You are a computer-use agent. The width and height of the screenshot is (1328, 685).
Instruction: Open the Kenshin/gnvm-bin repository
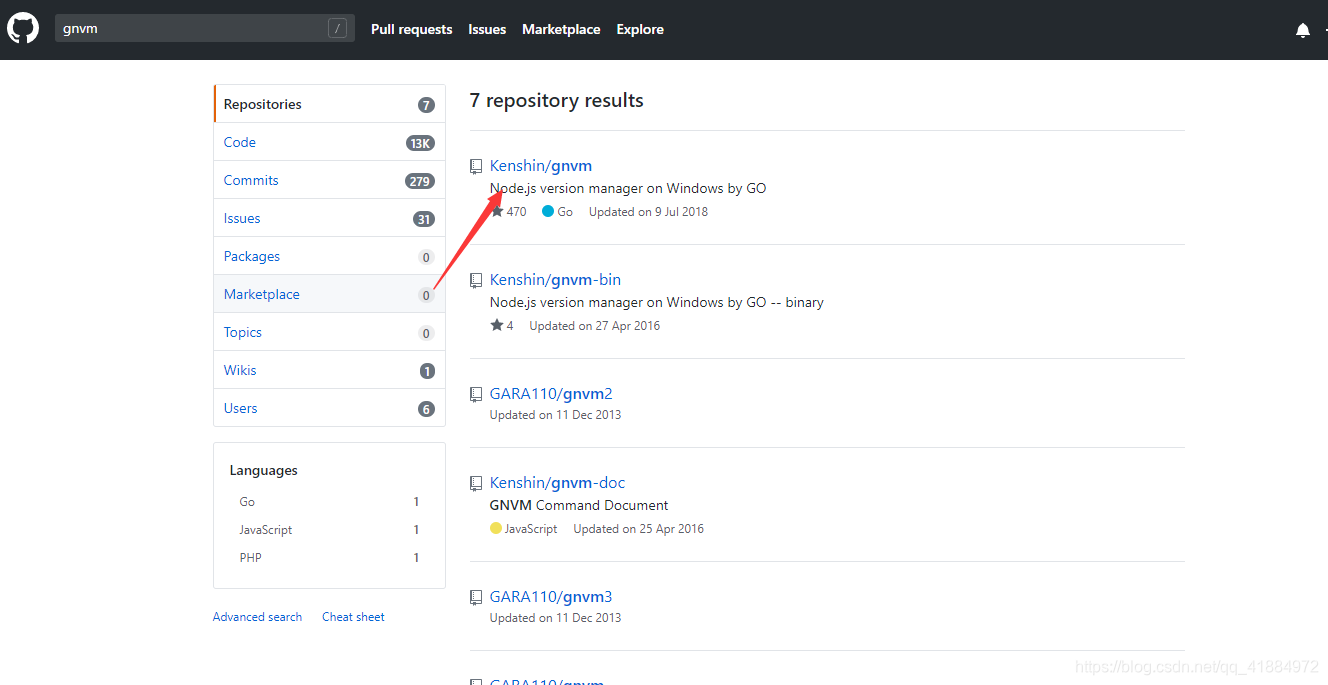coord(555,280)
